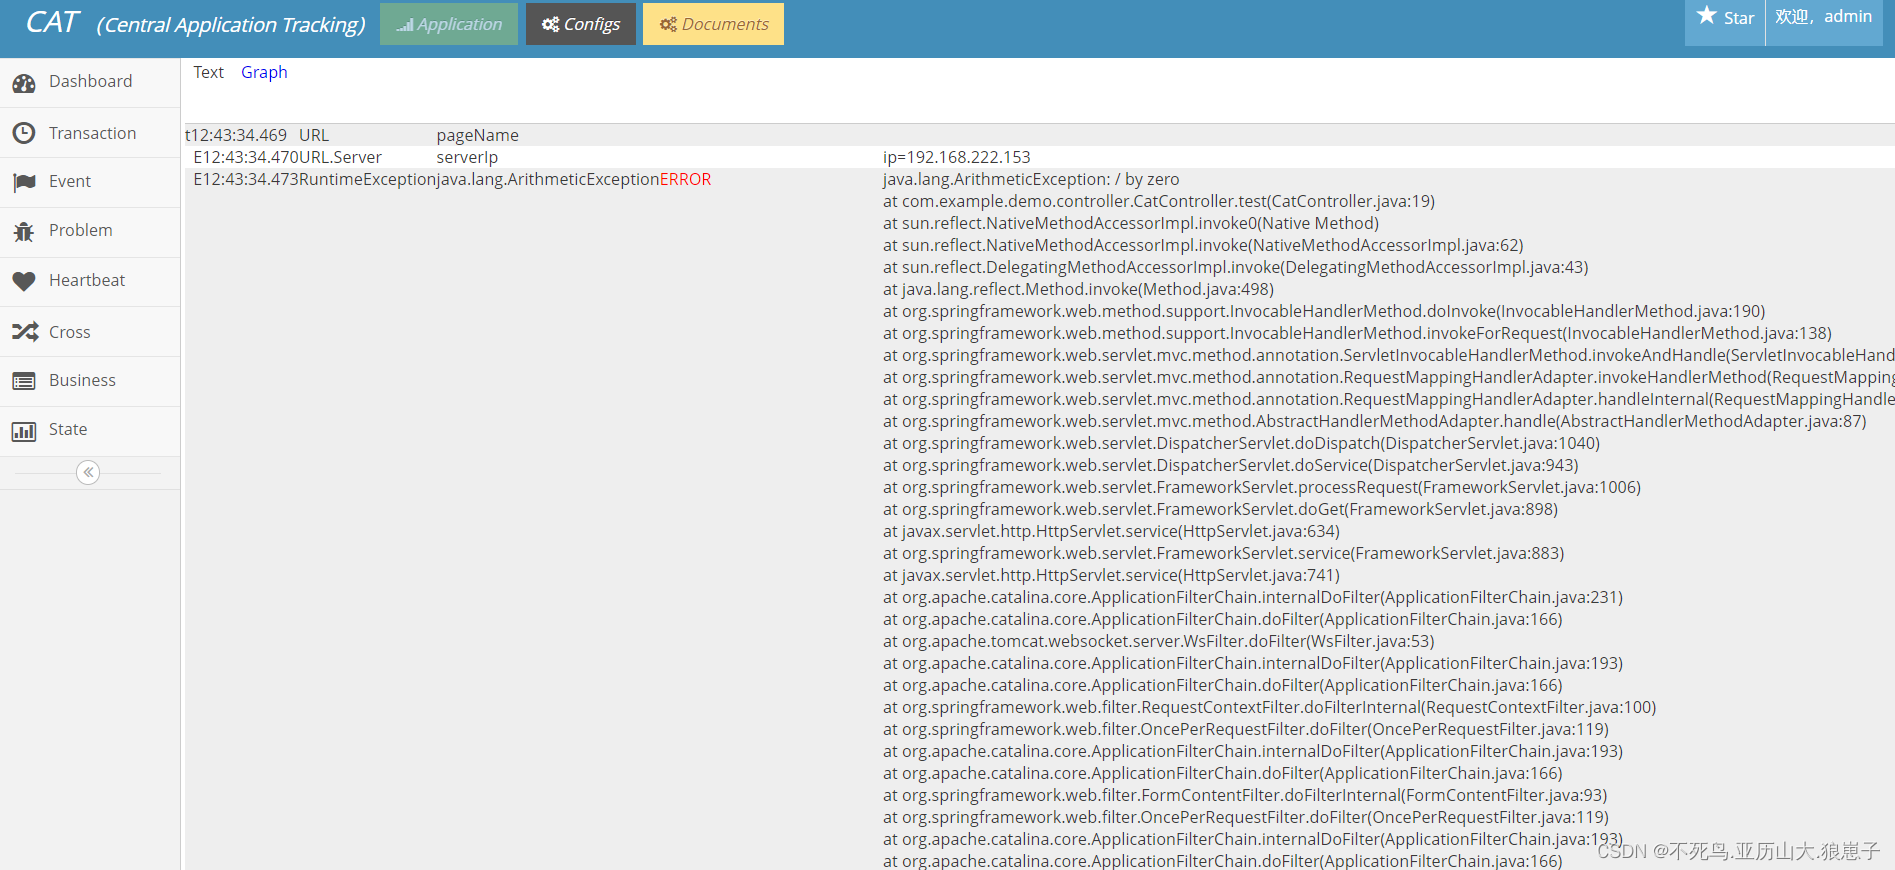Viewport: 1895px width, 870px height.
Task: Click the Heartbeat heart icon
Action: click(24, 281)
